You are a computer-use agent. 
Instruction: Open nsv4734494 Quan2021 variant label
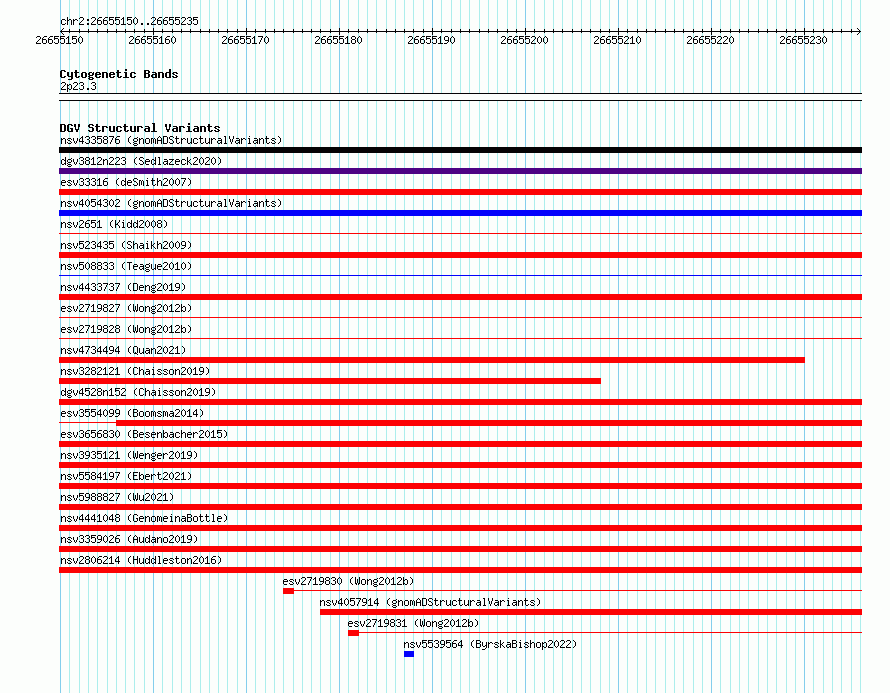[x=123, y=350]
